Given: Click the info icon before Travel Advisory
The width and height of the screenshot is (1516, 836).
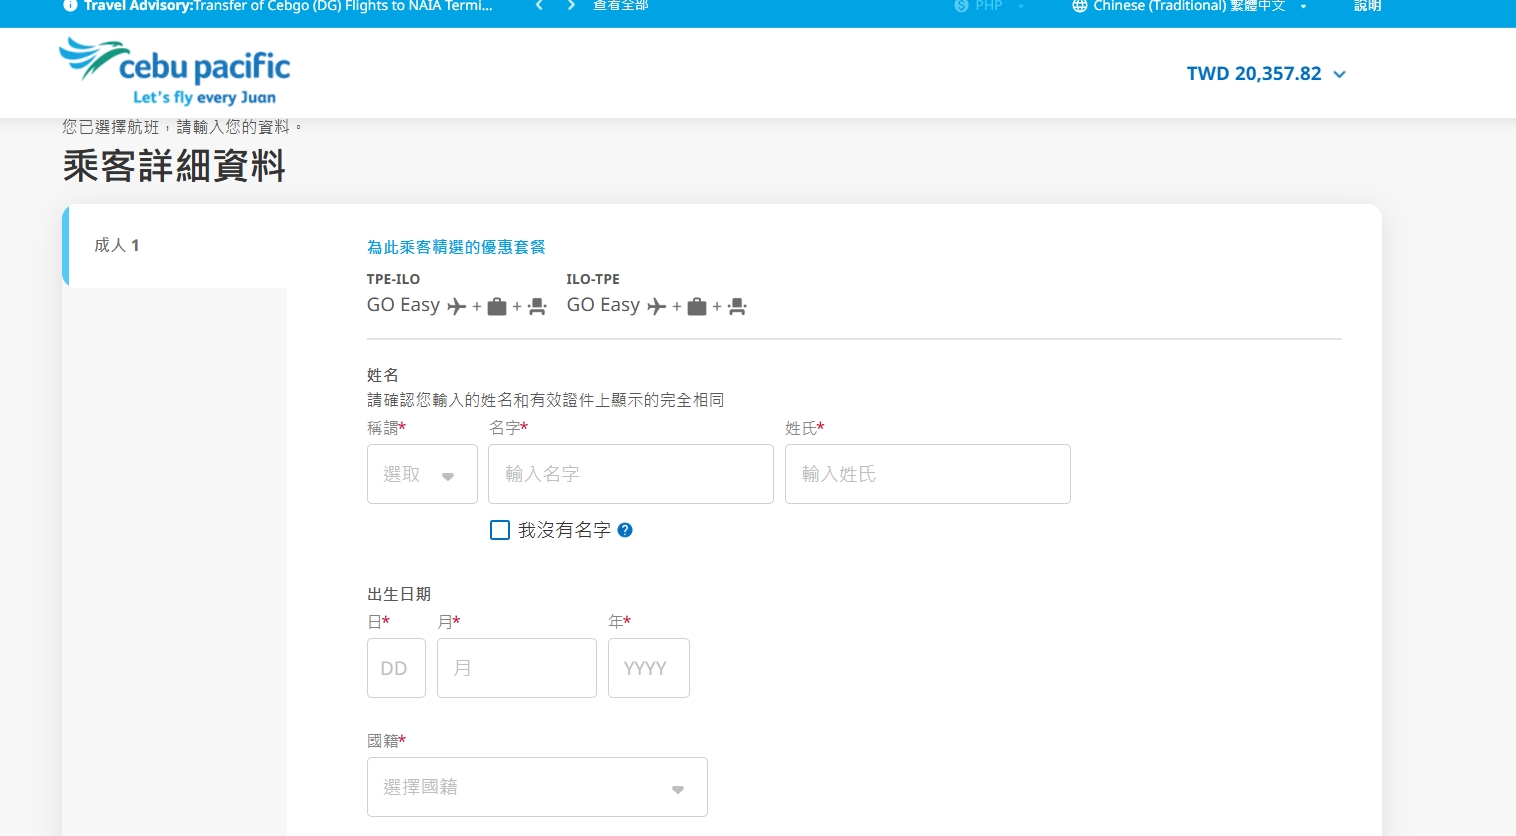Looking at the screenshot, I should click(x=69, y=5).
